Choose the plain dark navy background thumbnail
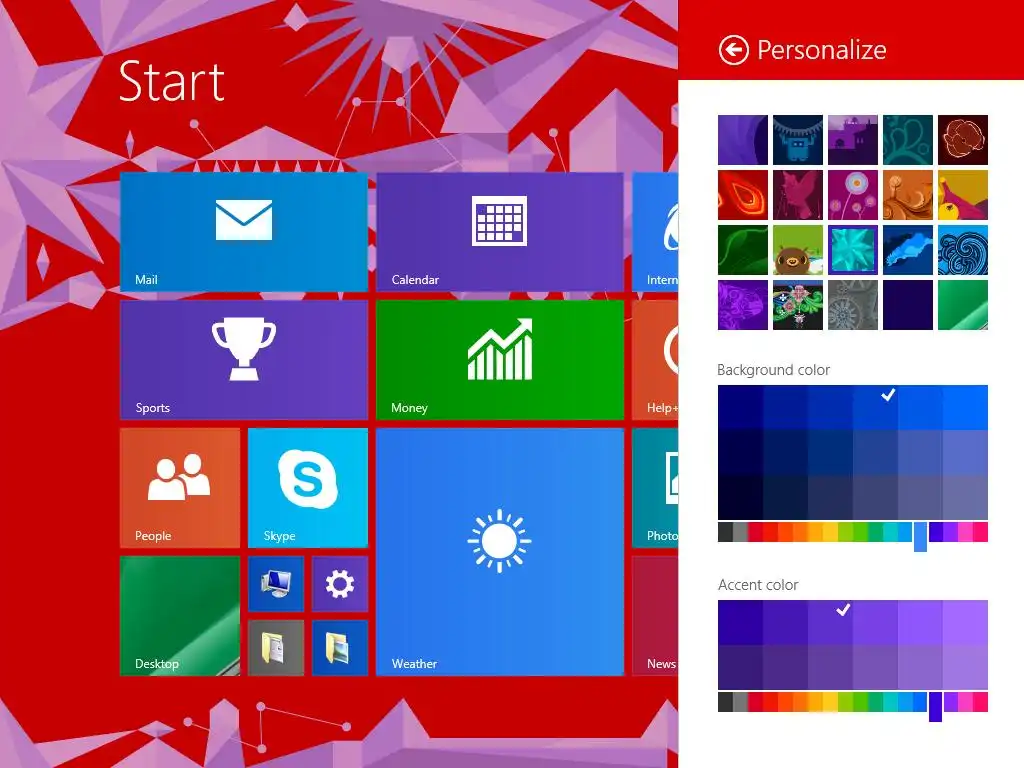This screenshot has height=768, width=1024. point(908,305)
